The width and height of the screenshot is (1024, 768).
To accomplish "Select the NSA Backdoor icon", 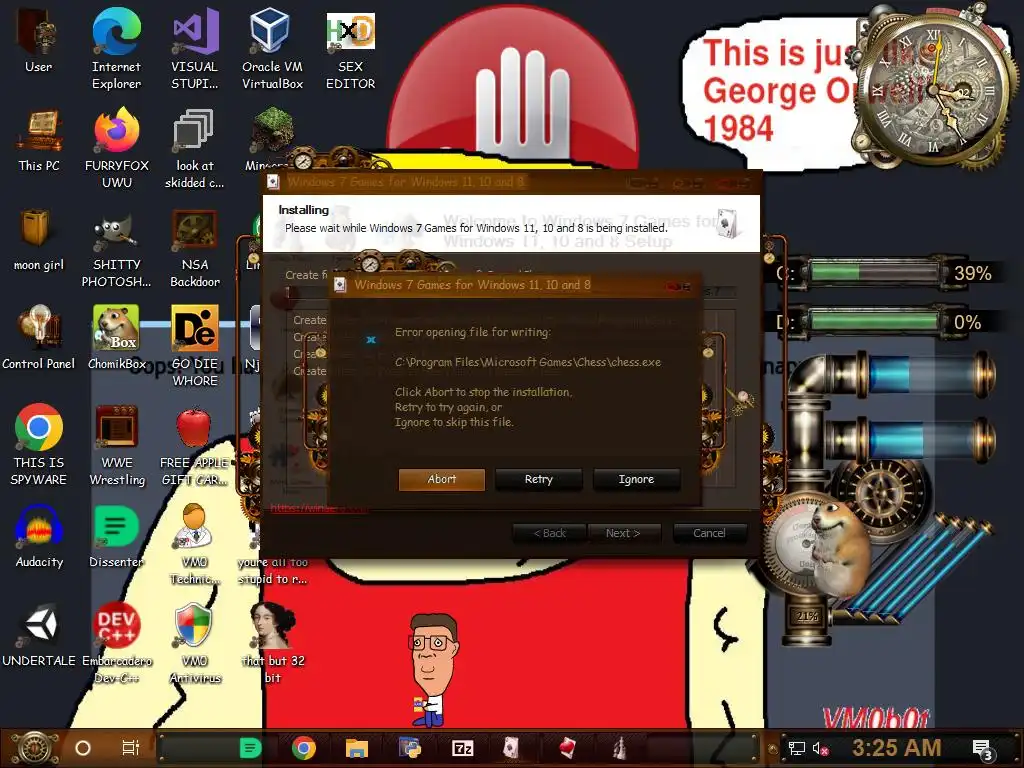I will point(195,248).
